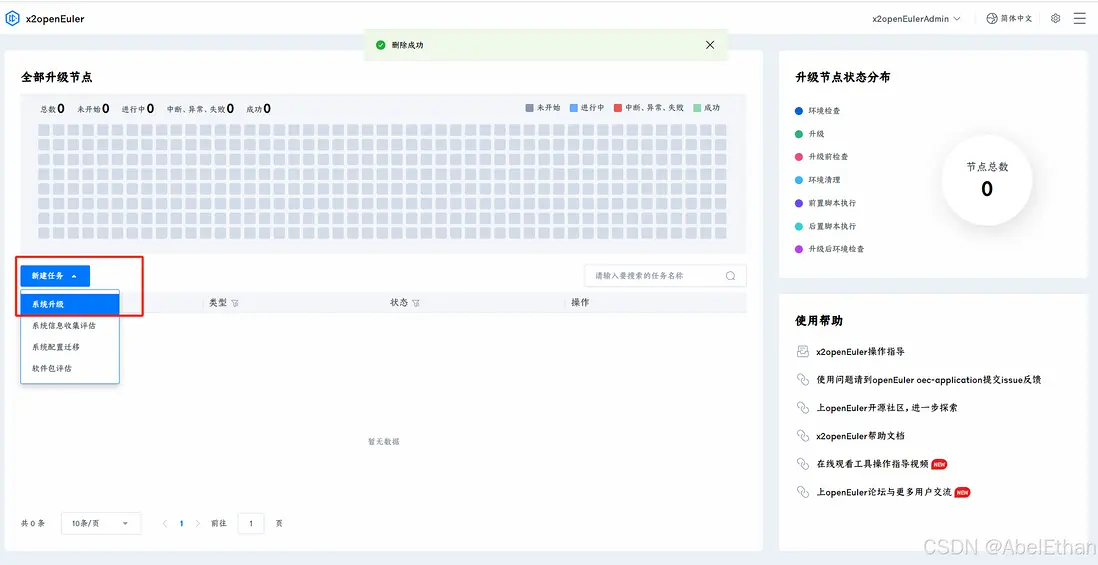Click the 成功 green legend swatch

pos(697,108)
